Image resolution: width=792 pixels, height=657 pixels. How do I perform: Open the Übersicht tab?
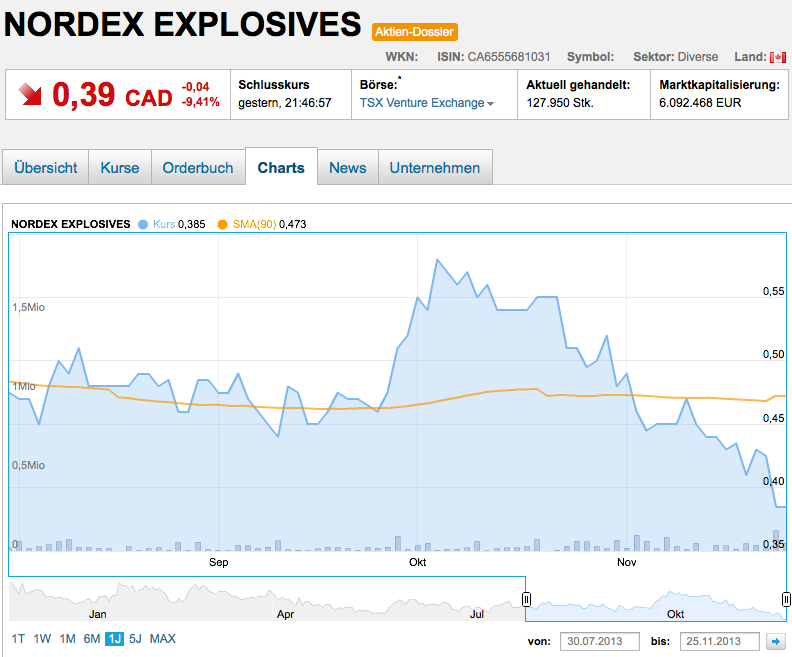(45, 168)
